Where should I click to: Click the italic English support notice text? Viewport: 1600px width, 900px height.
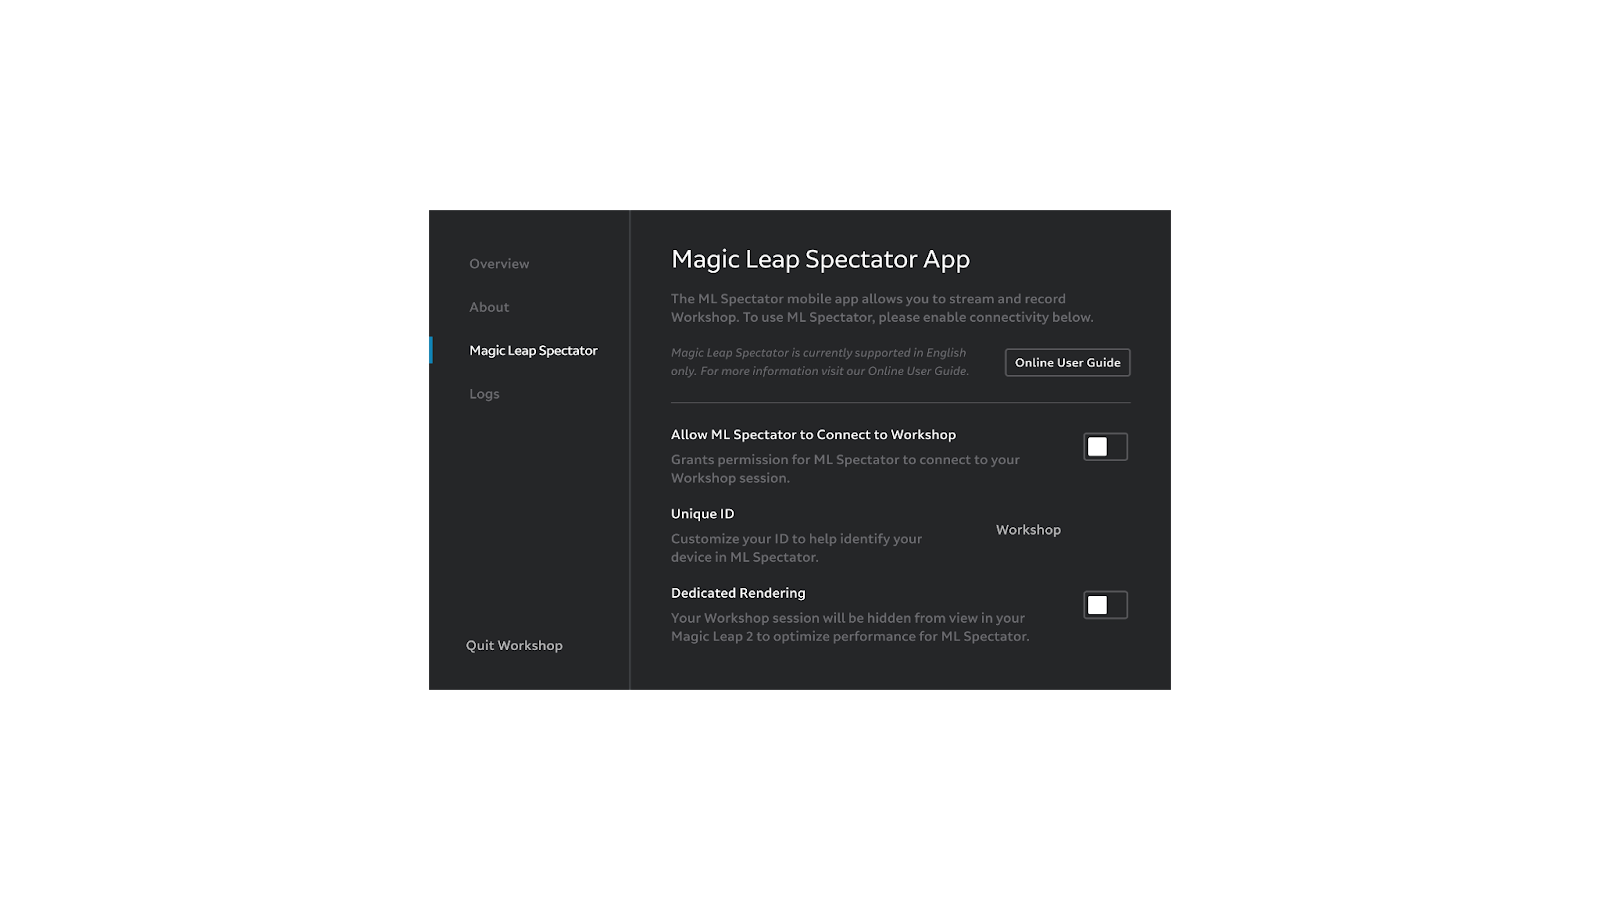(x=819, y=361)
